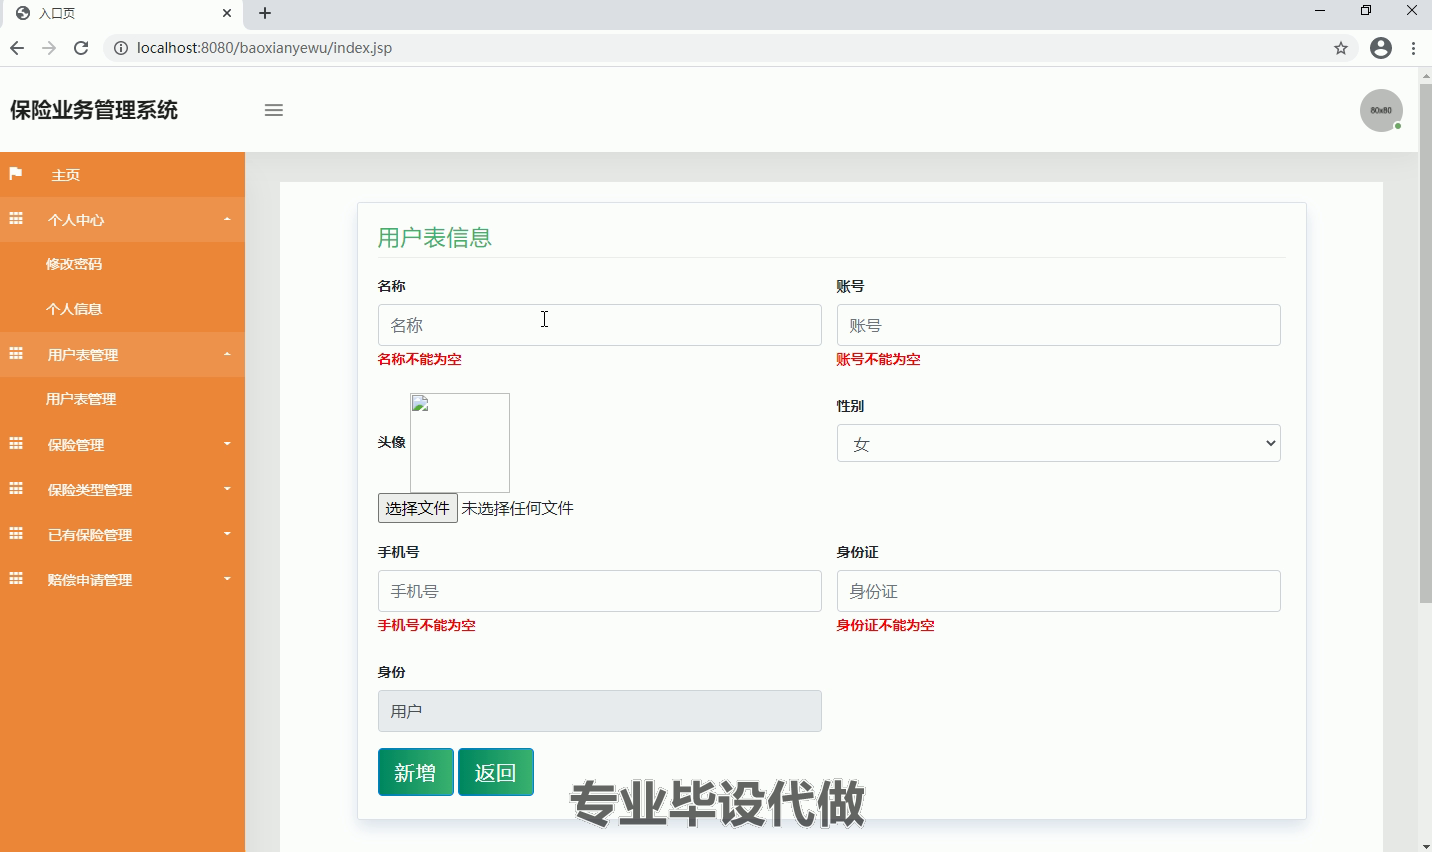The height and width of the screenshot is (852, 1432).
Task: Click the grid icon beside 已有保险管理
Action: pyautogui.click(x=16, y=534)
